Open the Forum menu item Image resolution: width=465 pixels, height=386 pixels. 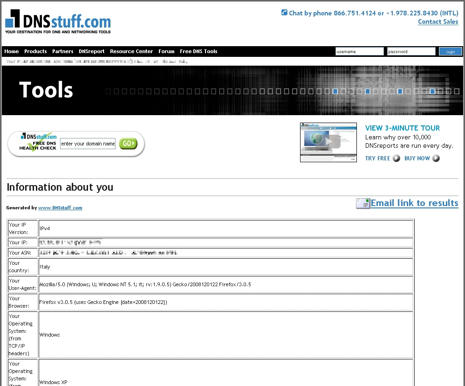166,51
